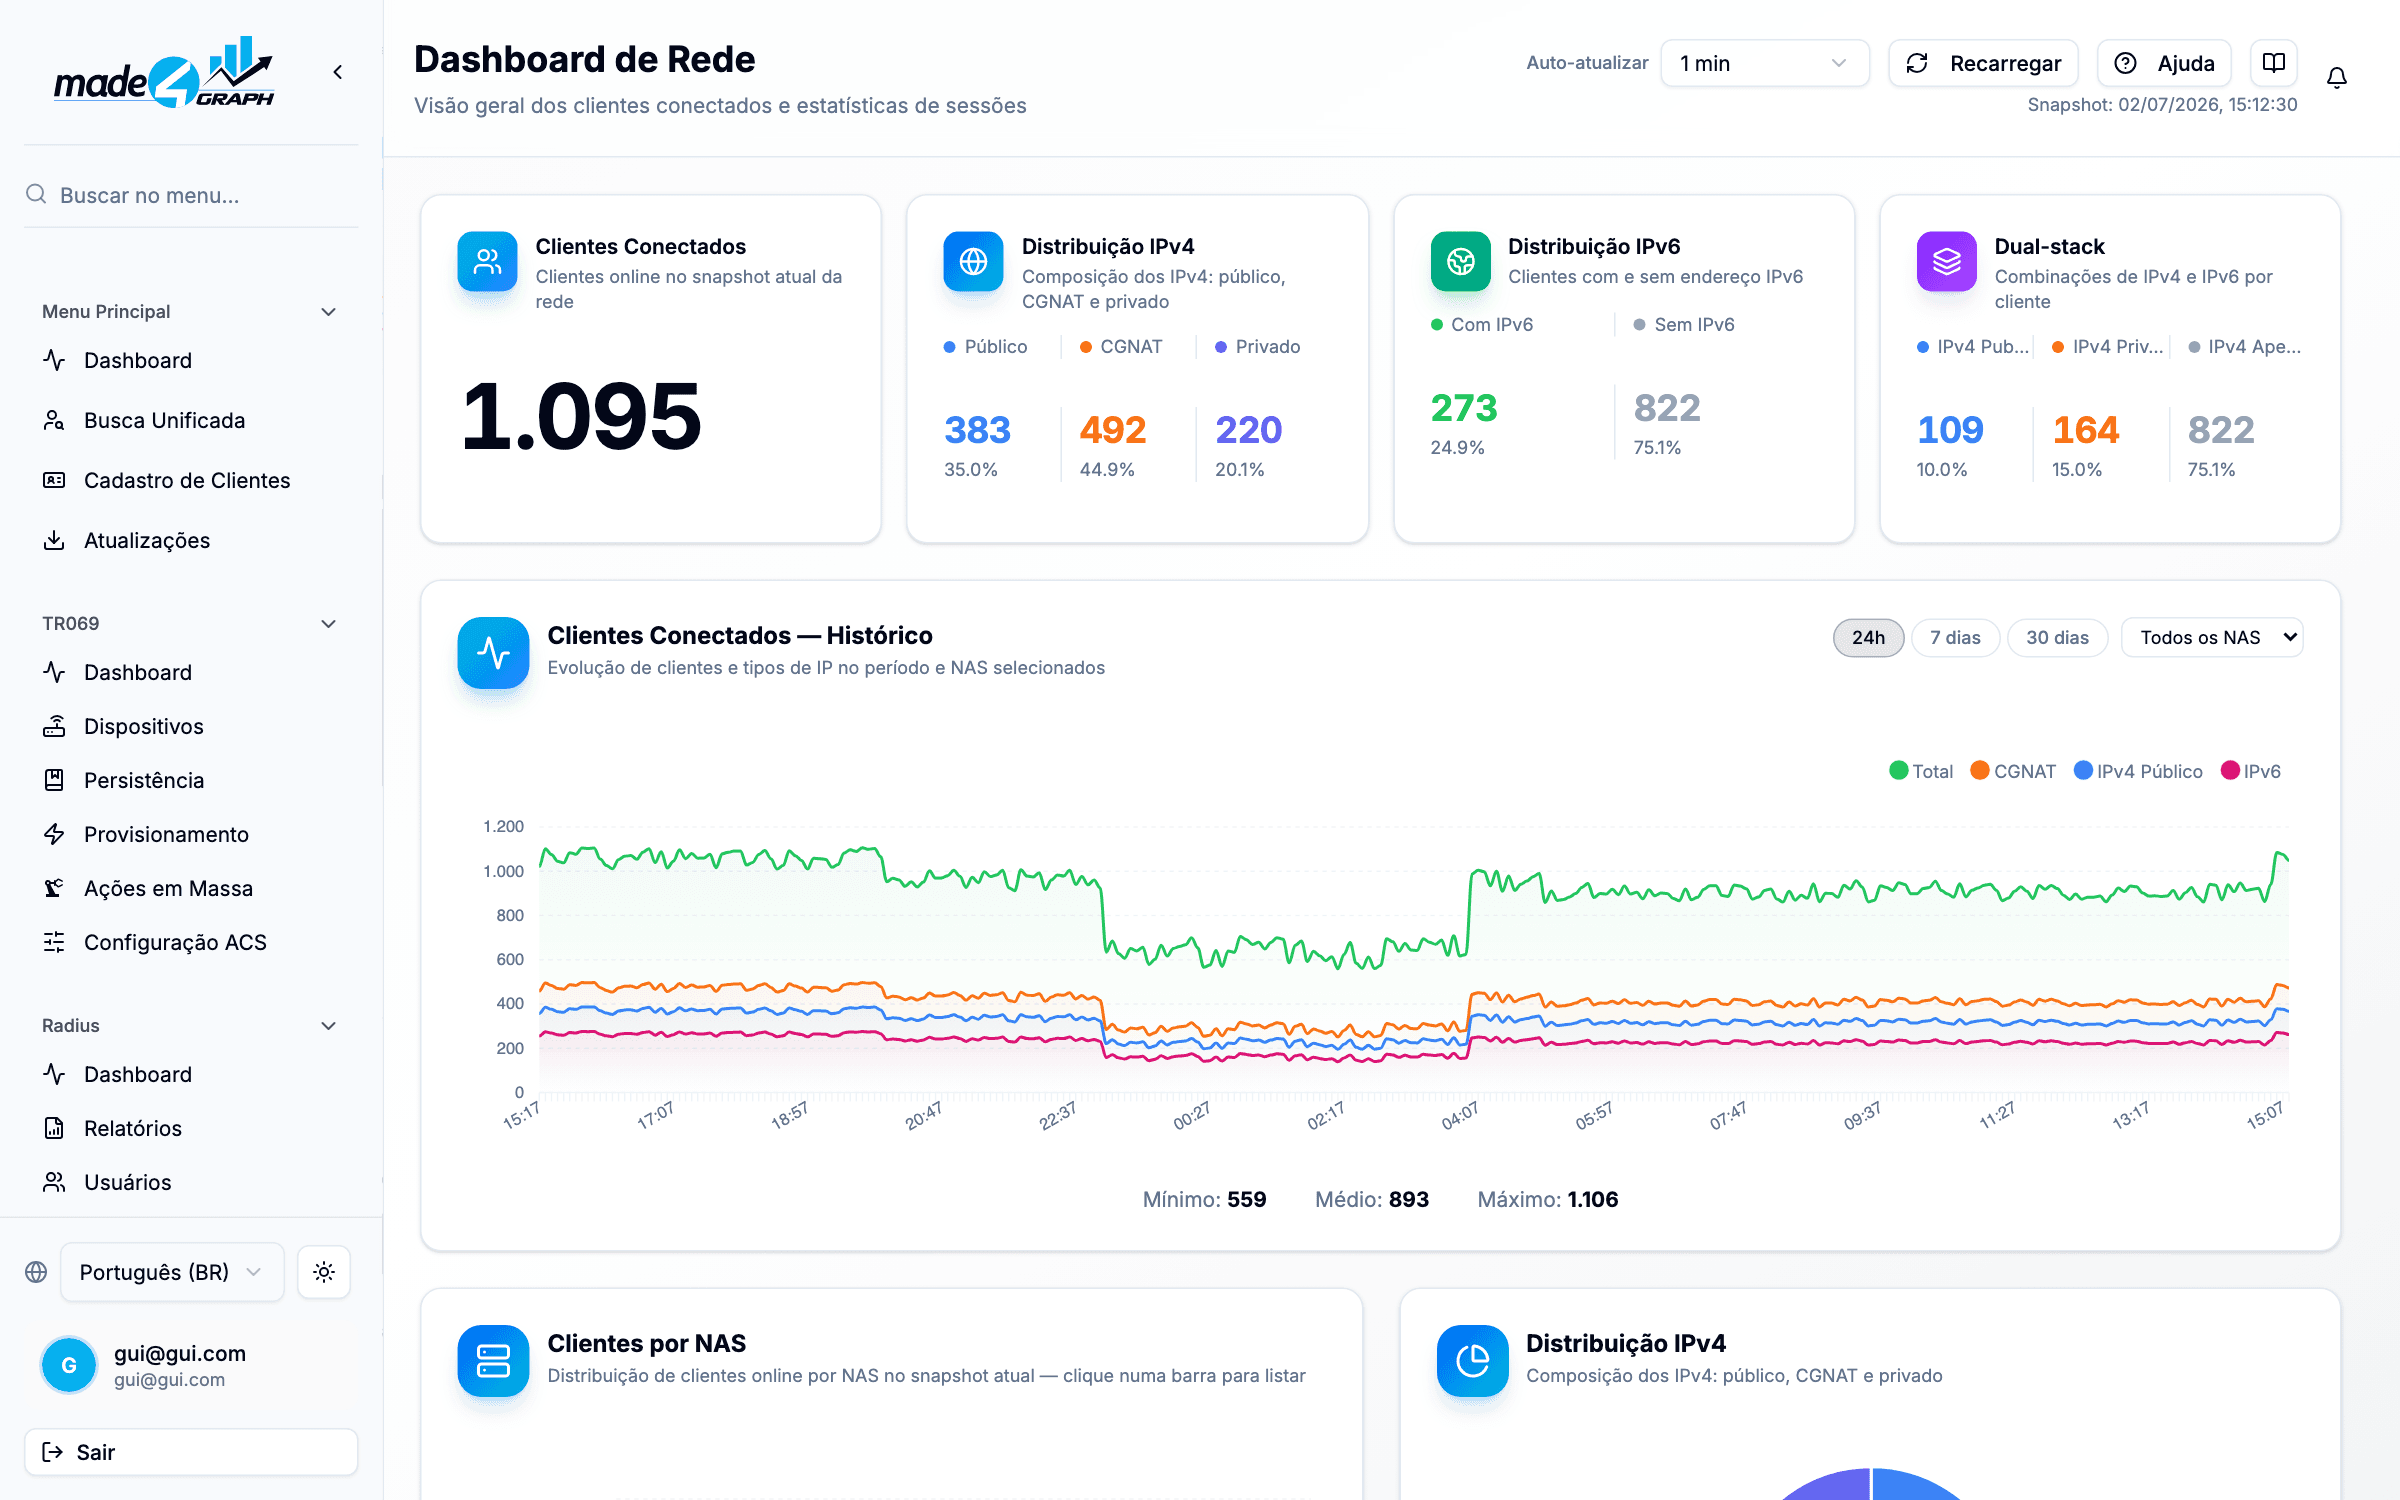
Task: Click the 492 CGNAT value
Action: point(1112,430)
